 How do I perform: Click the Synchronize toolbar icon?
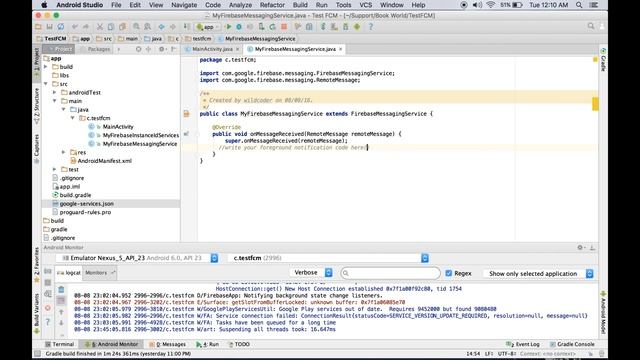click(x=61, y=27)
